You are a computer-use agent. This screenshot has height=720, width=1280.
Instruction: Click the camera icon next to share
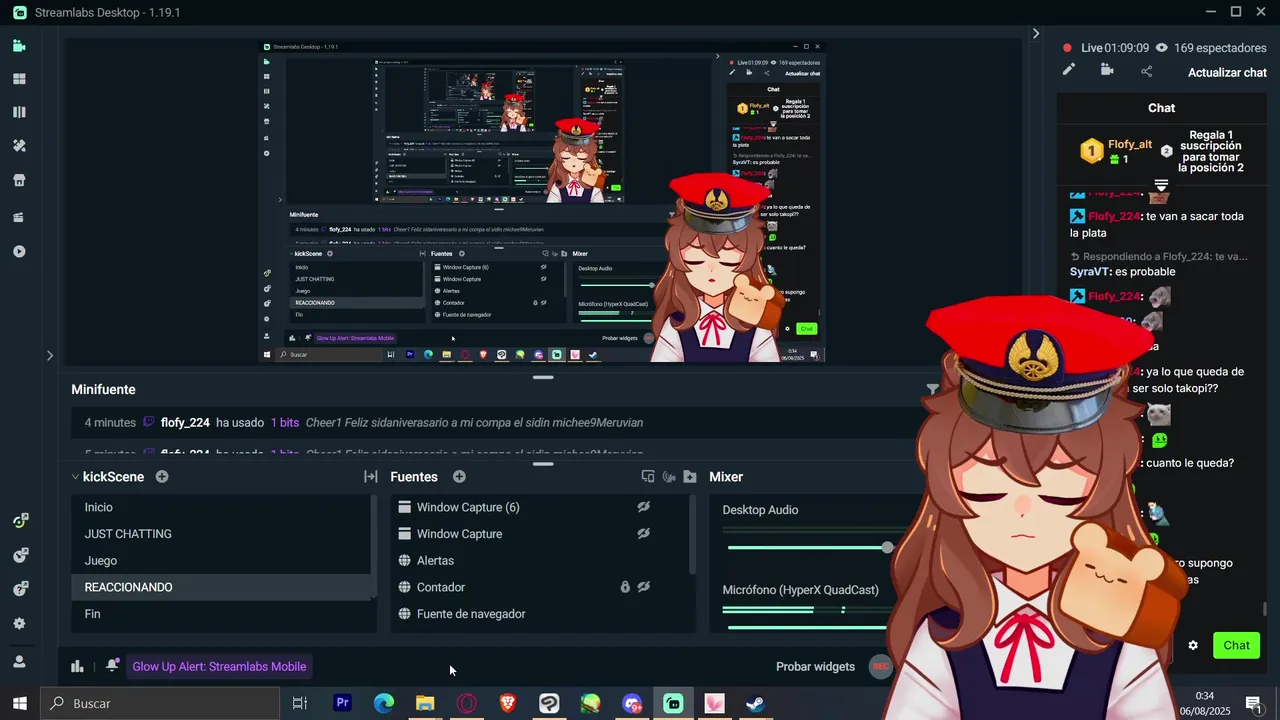(x=1107, y=70)
